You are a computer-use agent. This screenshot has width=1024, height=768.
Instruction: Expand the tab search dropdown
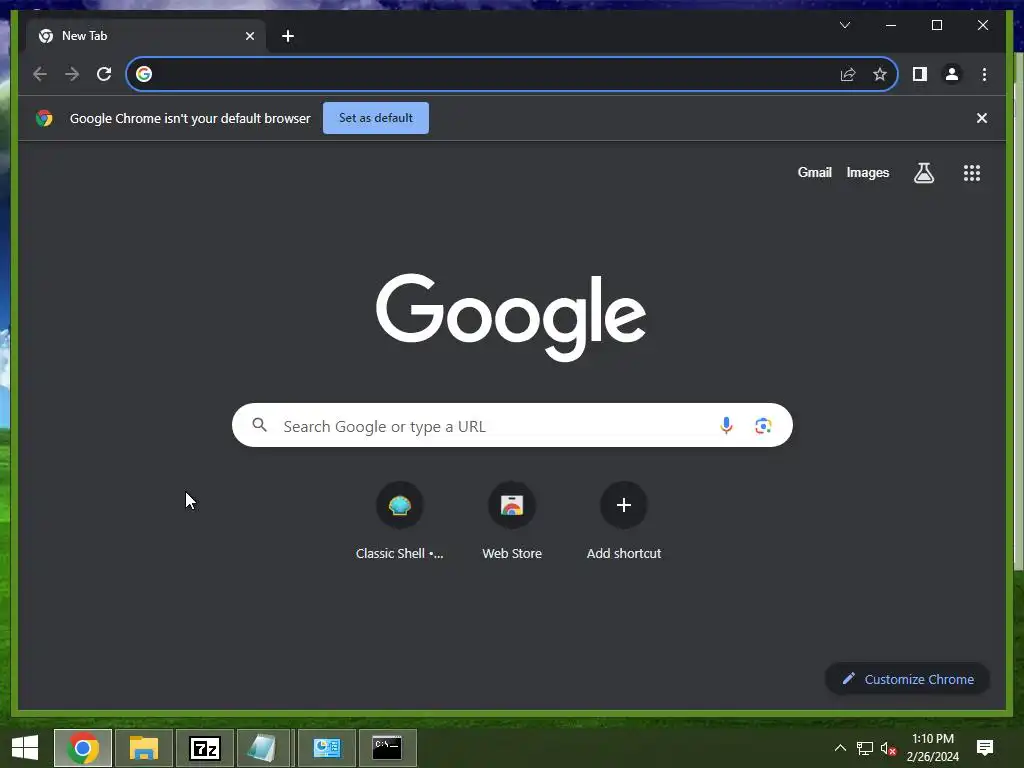(844, 25)
